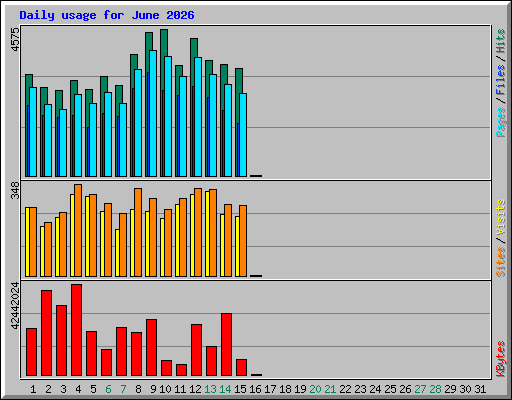Click the cyan files bar for day 15
This screenshot has width=512, height=400.
pos(243,135)
